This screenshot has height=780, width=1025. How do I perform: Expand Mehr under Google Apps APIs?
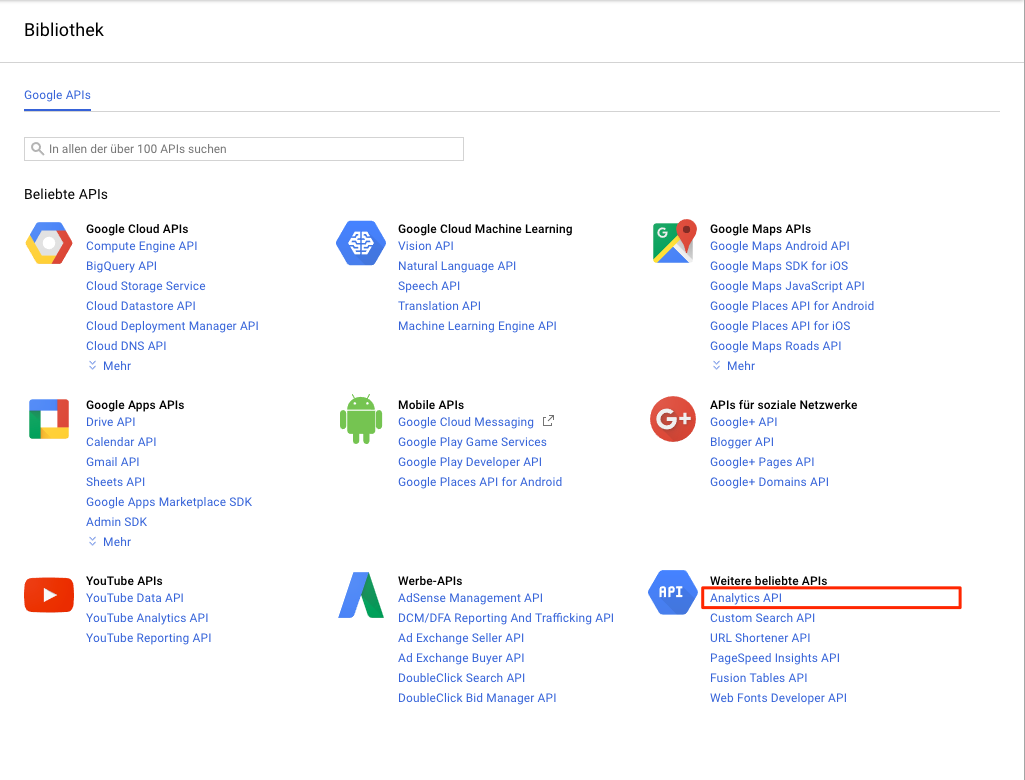(109, 541)
